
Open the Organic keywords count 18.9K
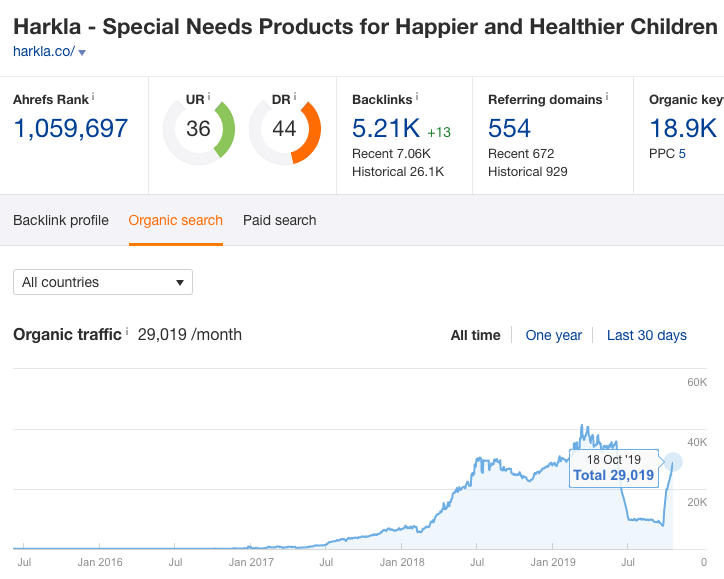(683, 128)
